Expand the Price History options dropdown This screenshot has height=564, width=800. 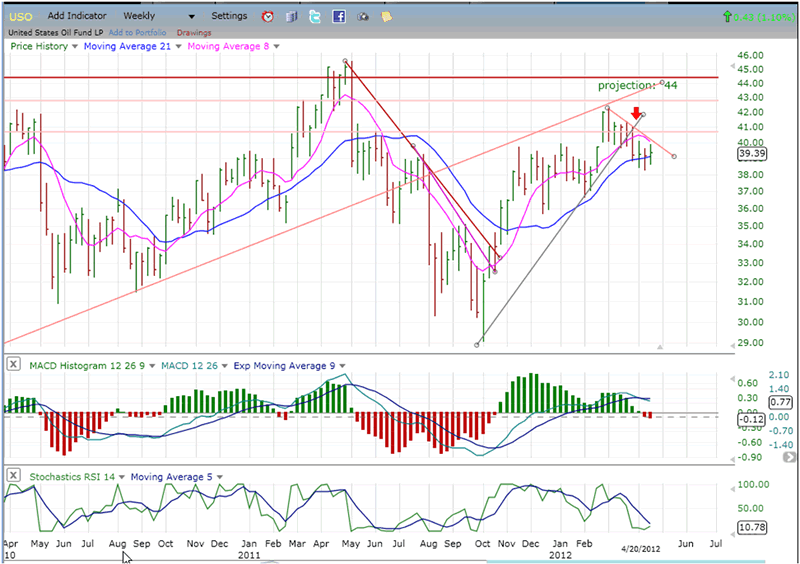coord(76,46)
